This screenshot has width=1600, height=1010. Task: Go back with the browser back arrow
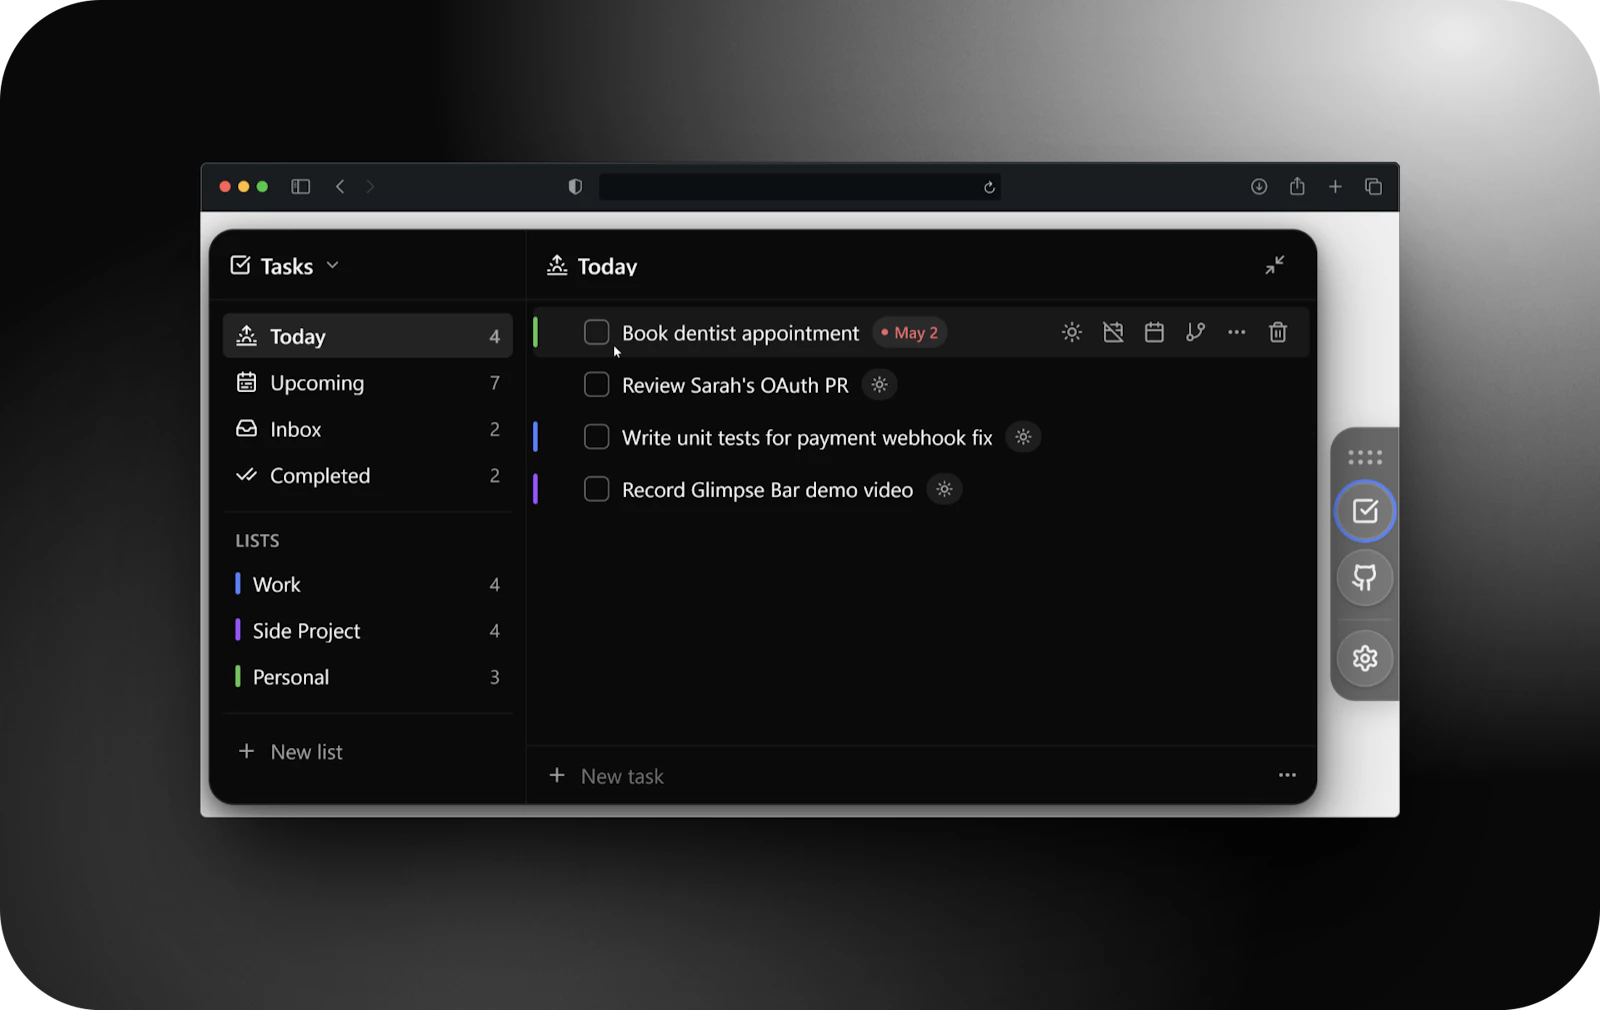[x=340, y=187]
